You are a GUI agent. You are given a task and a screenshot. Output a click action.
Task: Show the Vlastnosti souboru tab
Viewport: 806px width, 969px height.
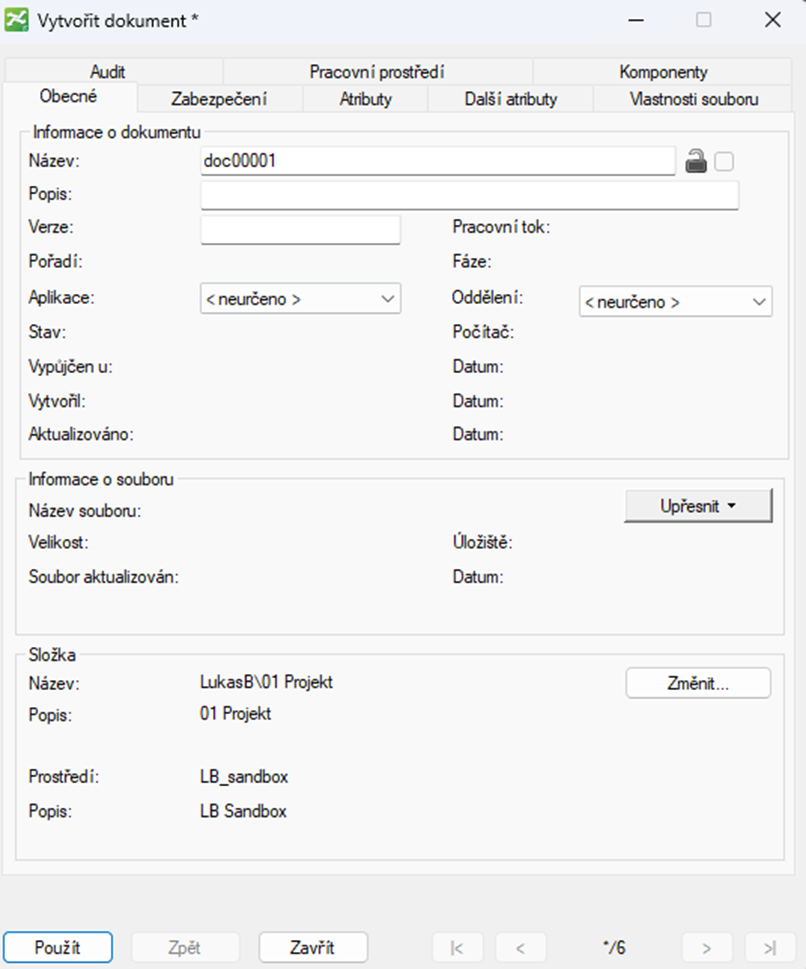(x=694, y=99)
